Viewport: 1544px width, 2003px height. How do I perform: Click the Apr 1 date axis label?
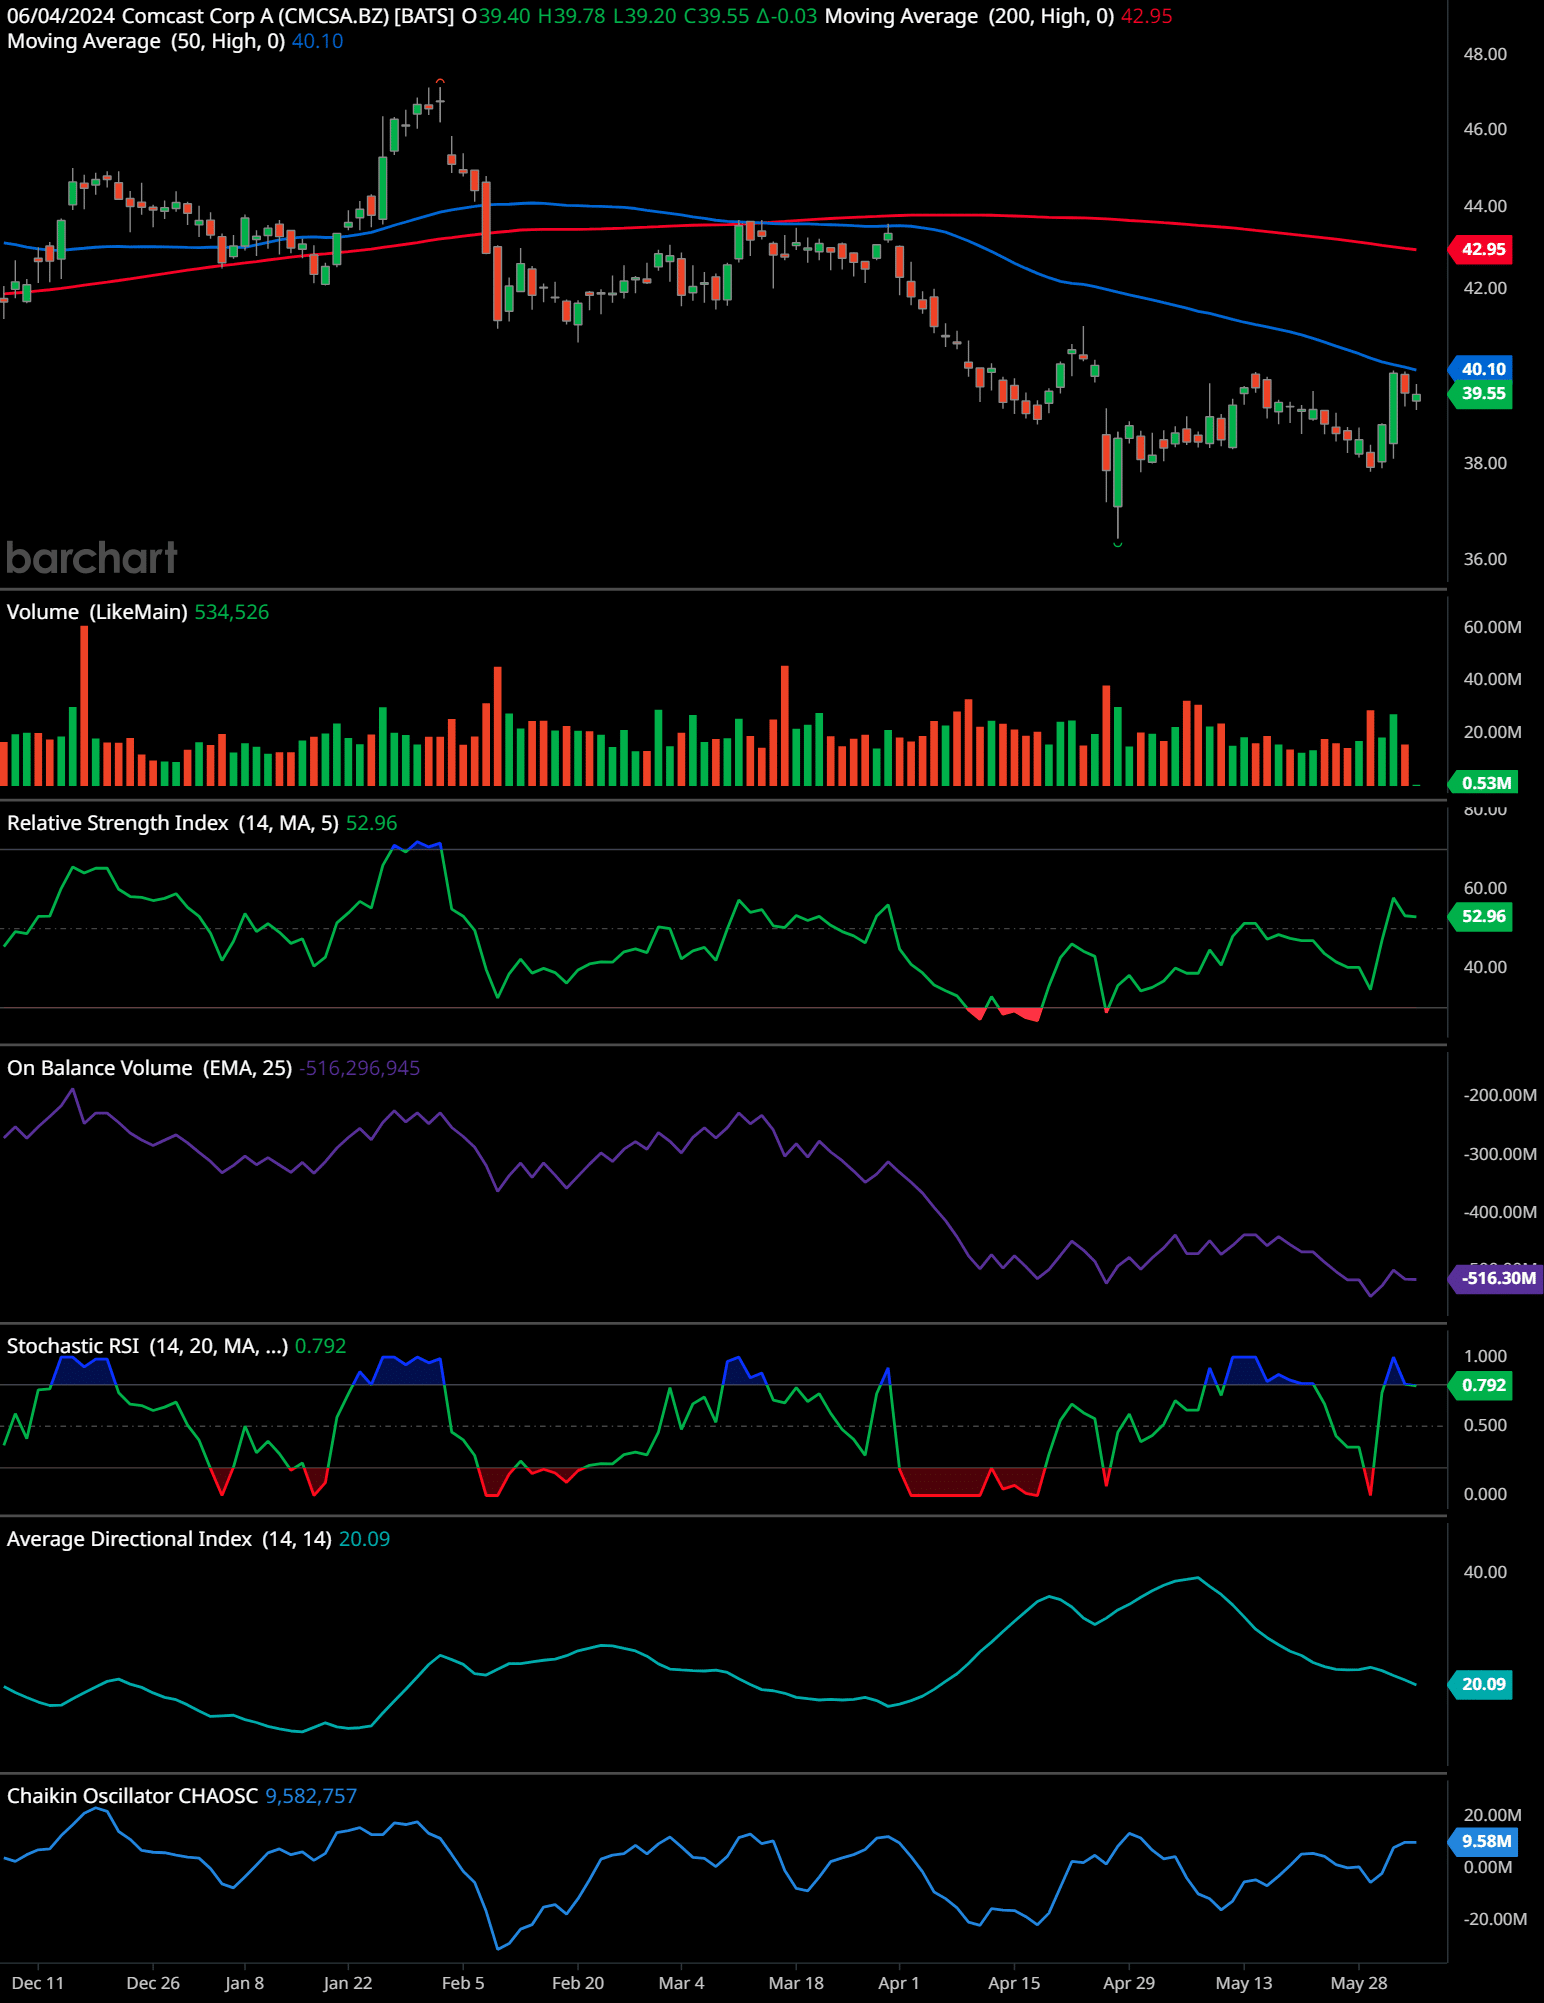[899, 1983]
